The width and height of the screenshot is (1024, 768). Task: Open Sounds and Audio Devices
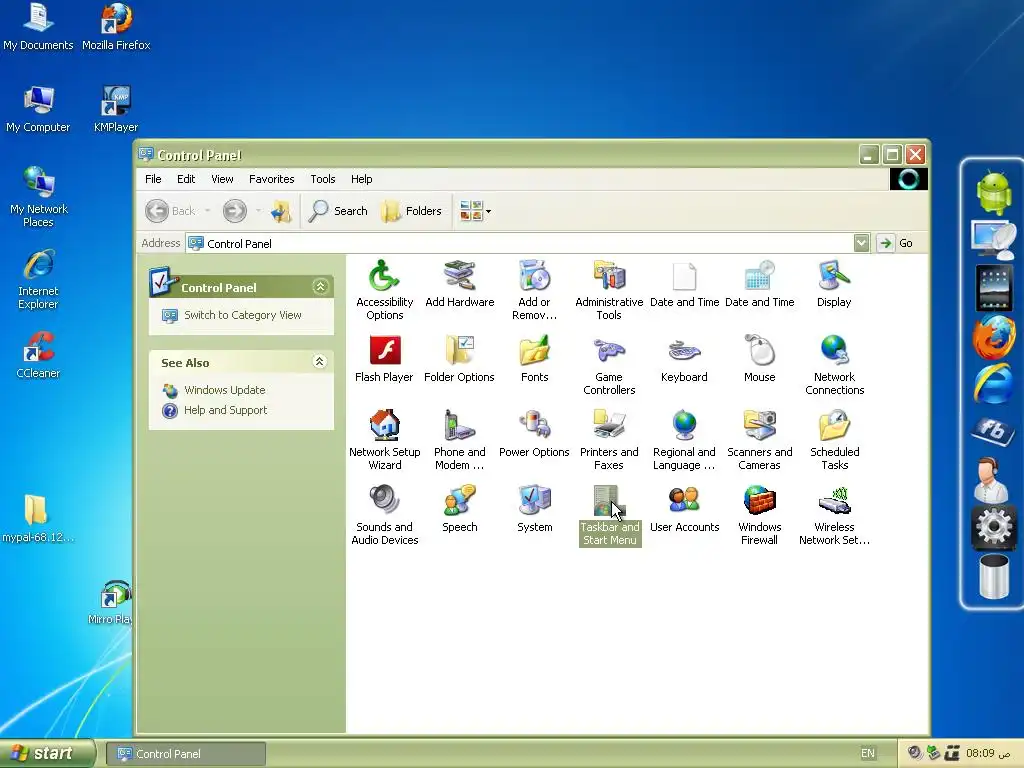[x=384, y=515]
